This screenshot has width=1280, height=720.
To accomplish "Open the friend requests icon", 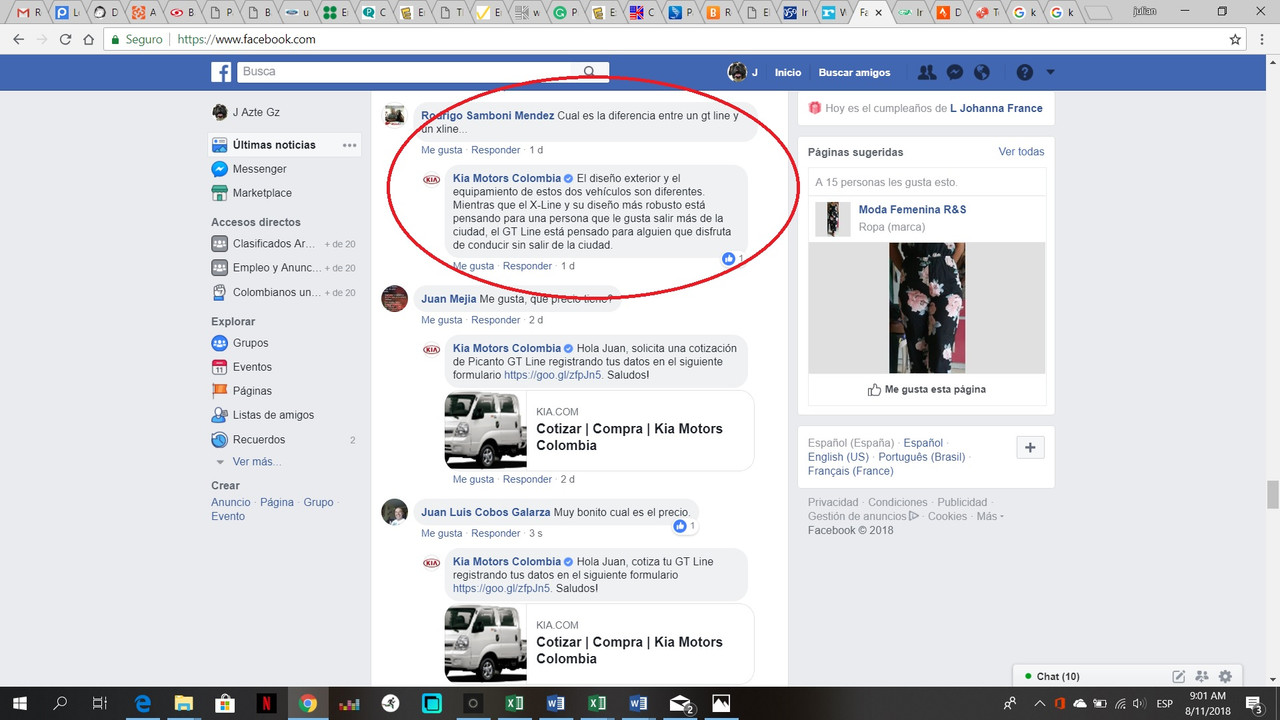I will pyautogui.click(x=927, y=72).
